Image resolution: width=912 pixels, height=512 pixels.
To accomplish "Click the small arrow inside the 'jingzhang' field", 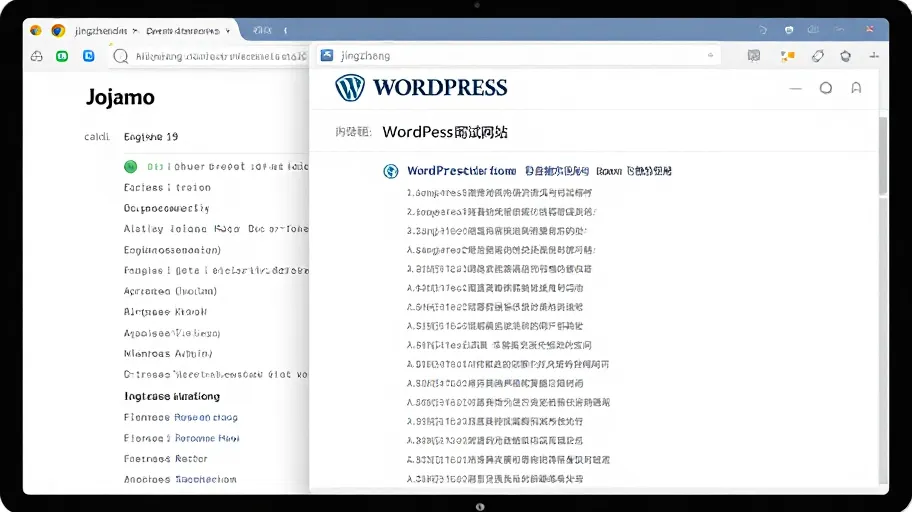I will [x=711, y=55].
